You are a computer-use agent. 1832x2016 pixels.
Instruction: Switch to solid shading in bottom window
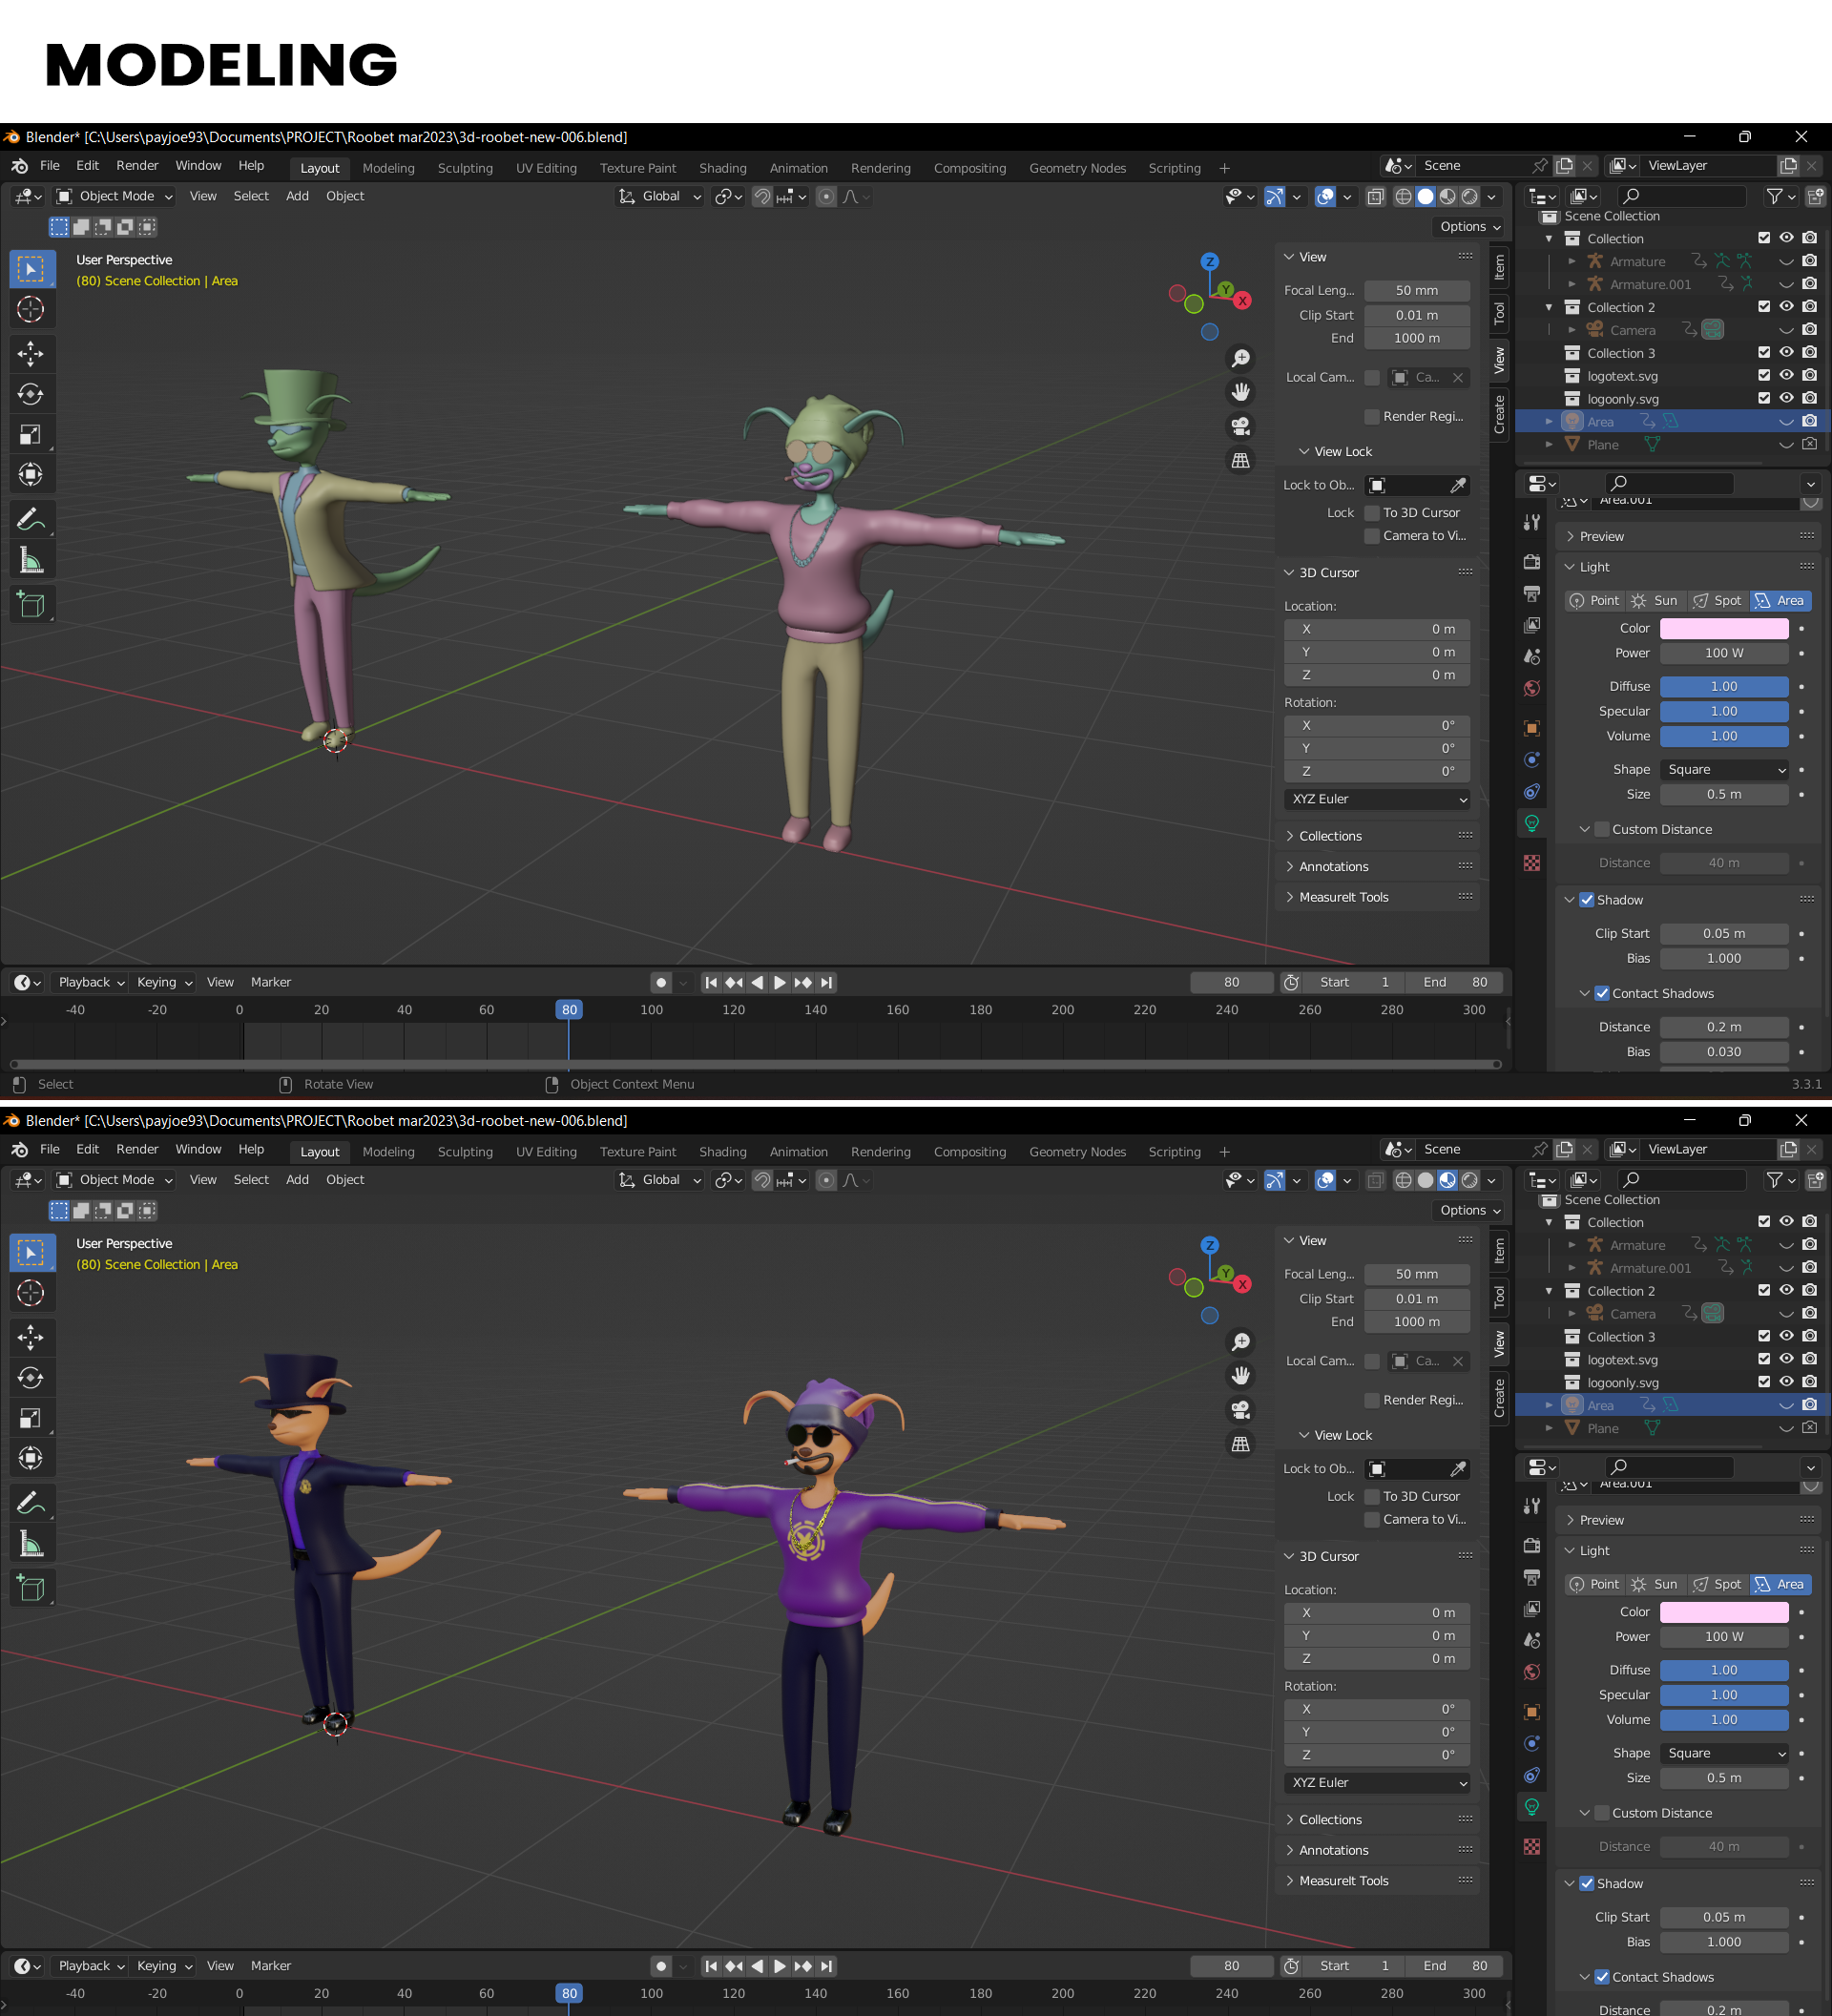[1426, 1181]
